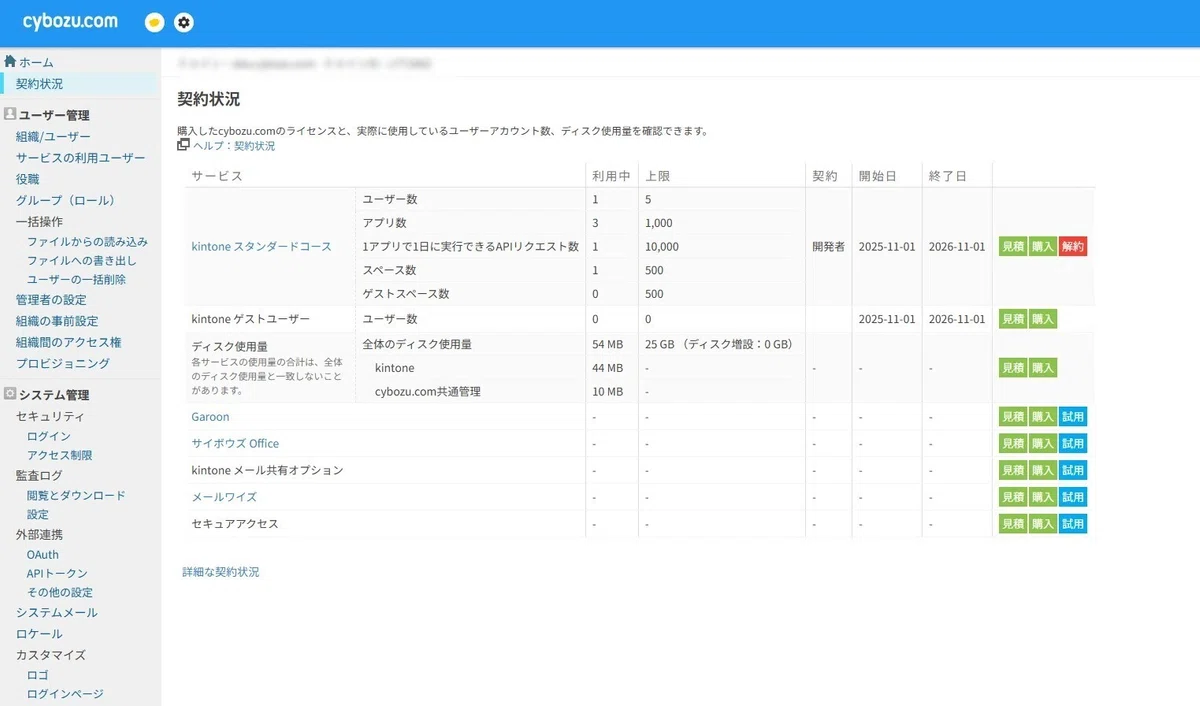
Task: Click 見積 for セキュアアクセス
Action: (x=1013, y=524)
